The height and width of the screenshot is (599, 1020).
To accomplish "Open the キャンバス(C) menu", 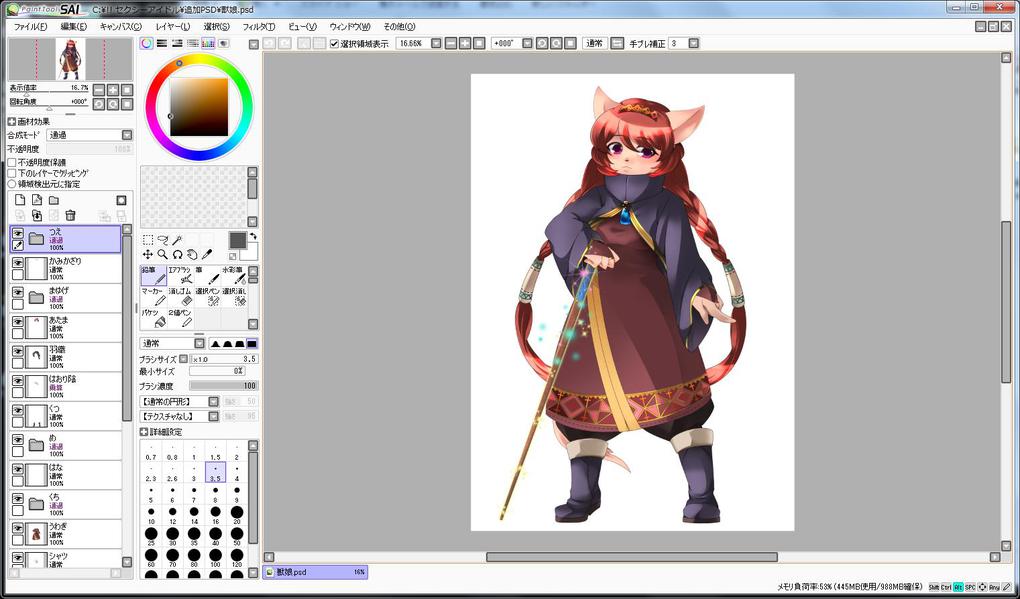I will 120,27.
